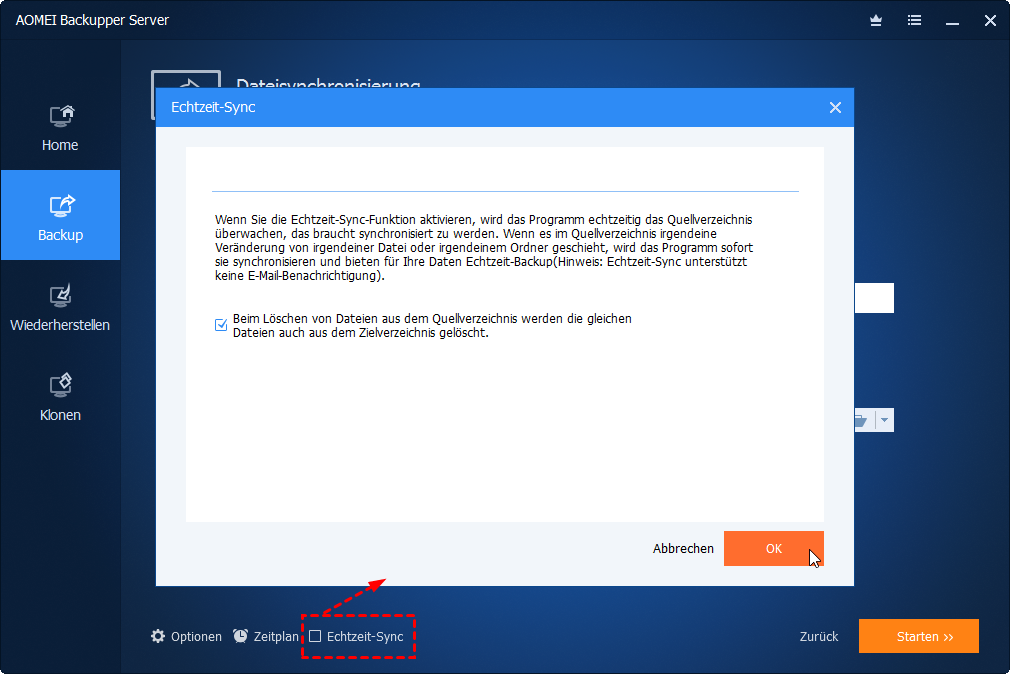Click the Echtzeit-Sync dialog title
Viewport: 1010px width, 674px height.
tap(213, 108)
